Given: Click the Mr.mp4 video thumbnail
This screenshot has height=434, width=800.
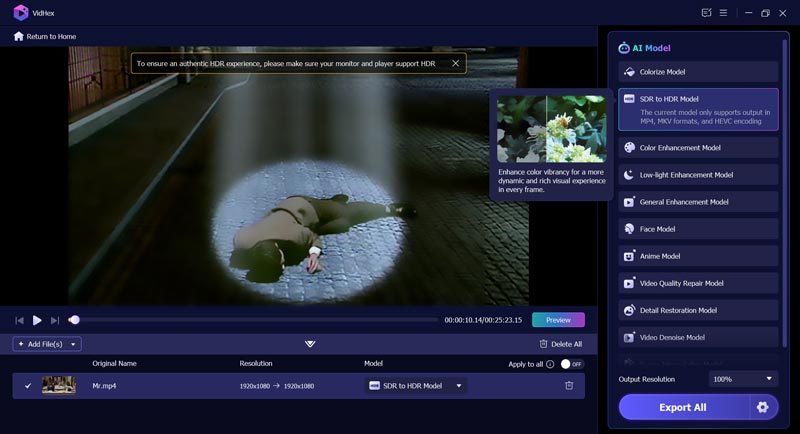Looking at the screenshot, I should coord(59,386).
